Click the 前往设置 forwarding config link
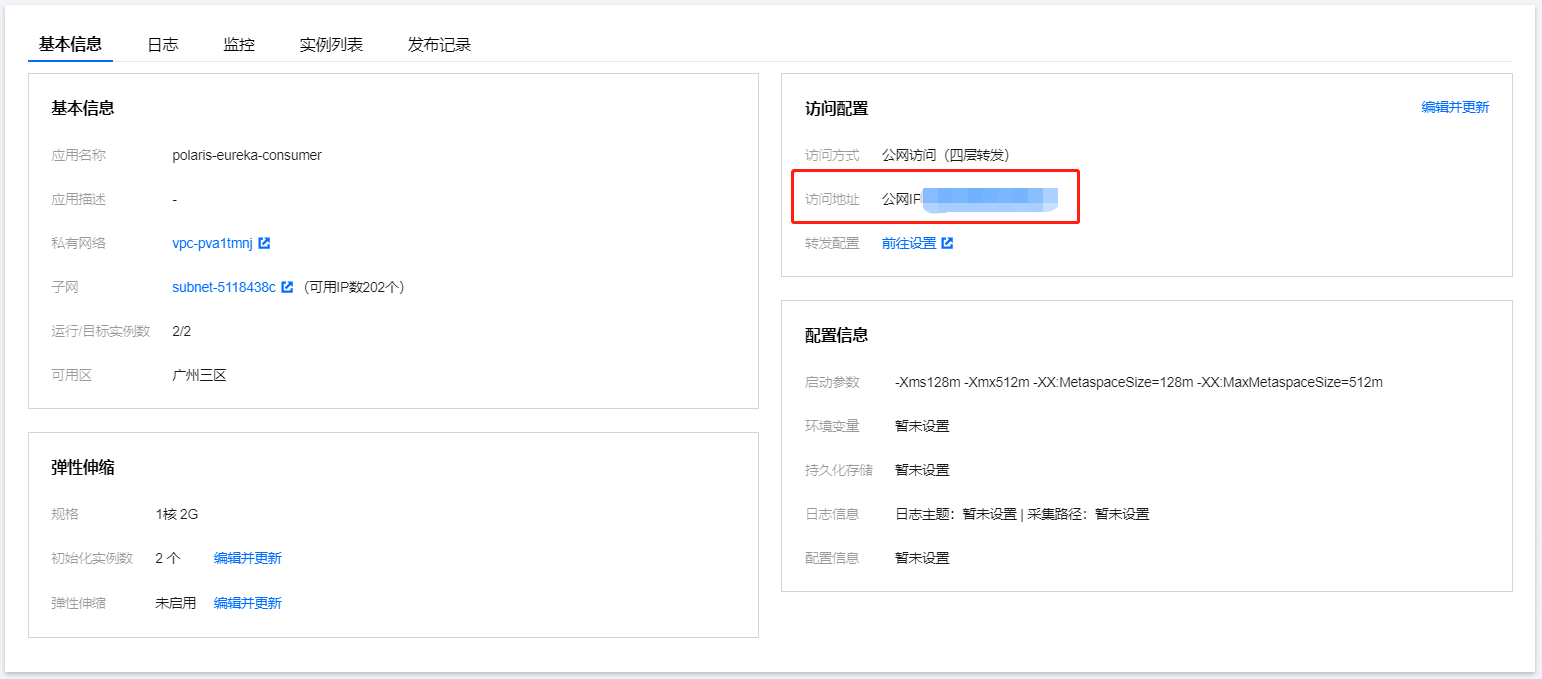1542x679 pixels. [x=909, y=243]
